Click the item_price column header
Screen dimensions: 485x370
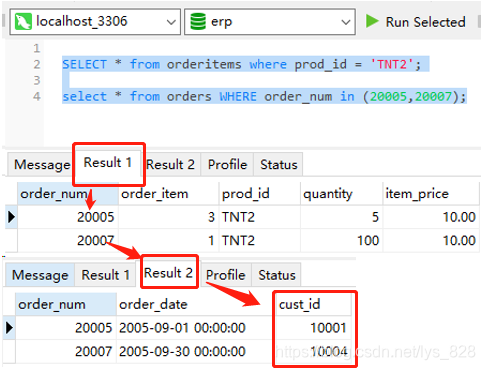(431, 194)
